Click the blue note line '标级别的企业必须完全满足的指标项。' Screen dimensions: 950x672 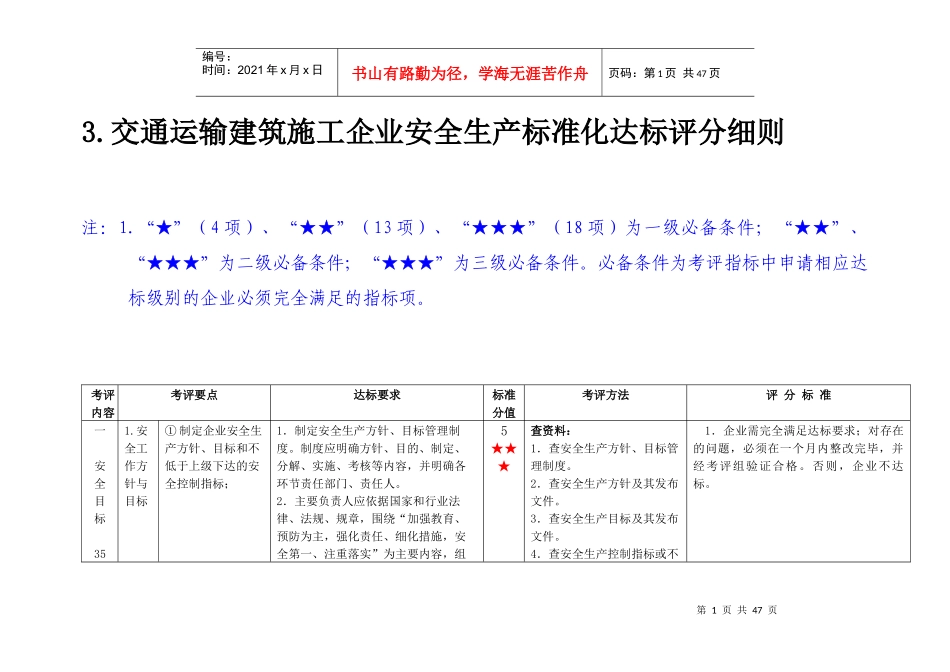277,298
